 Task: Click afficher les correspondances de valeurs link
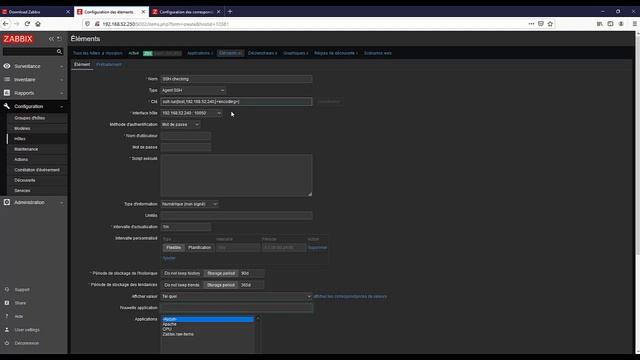tap(350, 296)
